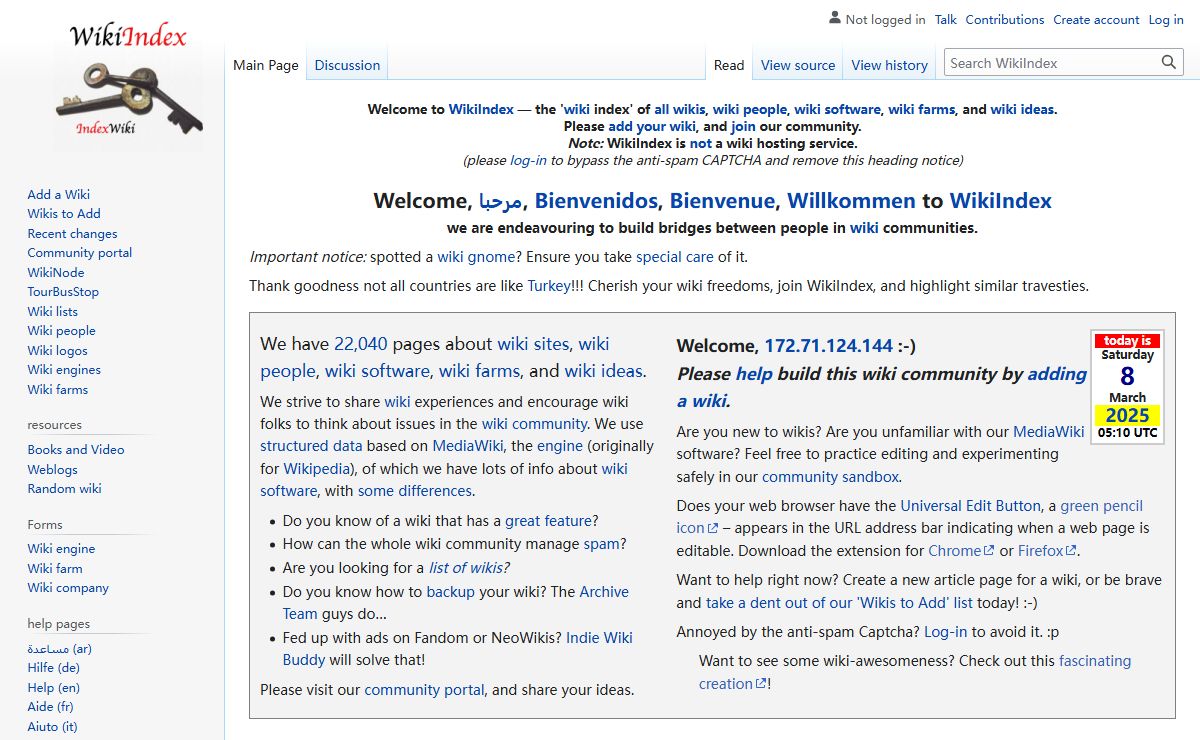Open the Community portal sidebar link

coord(80,252)
